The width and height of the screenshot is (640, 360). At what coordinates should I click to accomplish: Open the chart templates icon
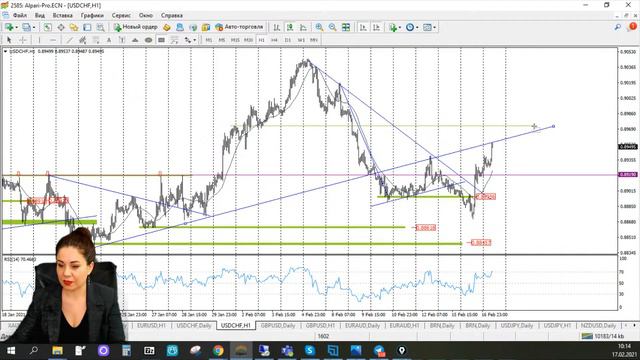point(427,27)
